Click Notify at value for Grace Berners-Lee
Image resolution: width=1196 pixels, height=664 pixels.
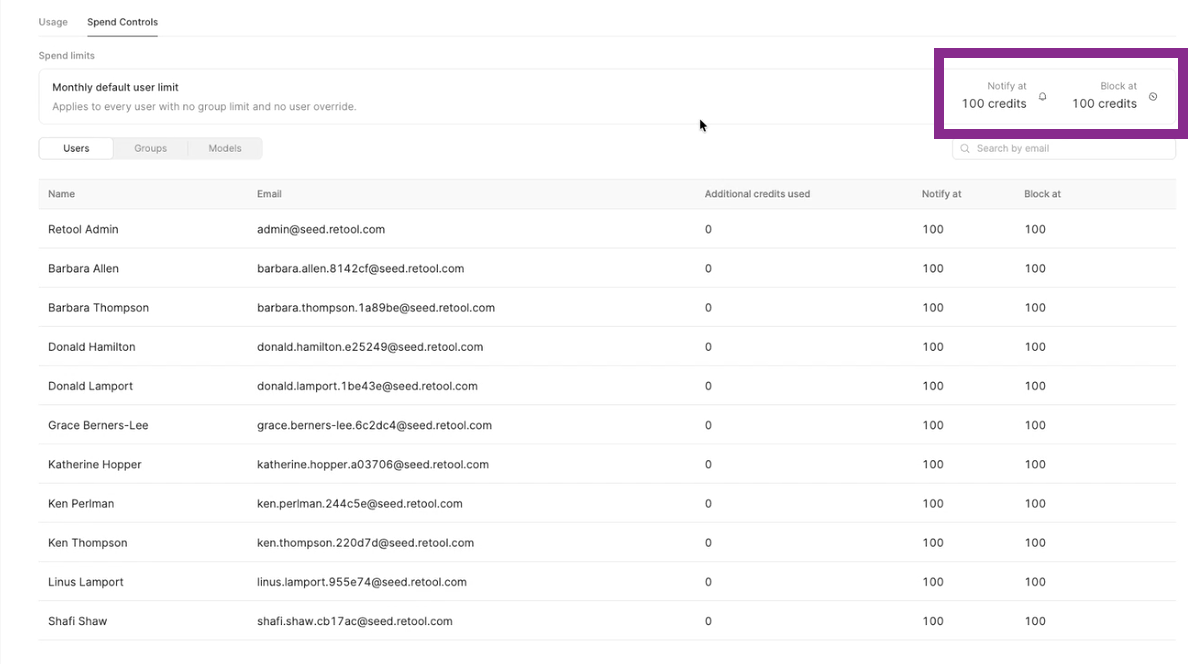[x=933, y=425]
